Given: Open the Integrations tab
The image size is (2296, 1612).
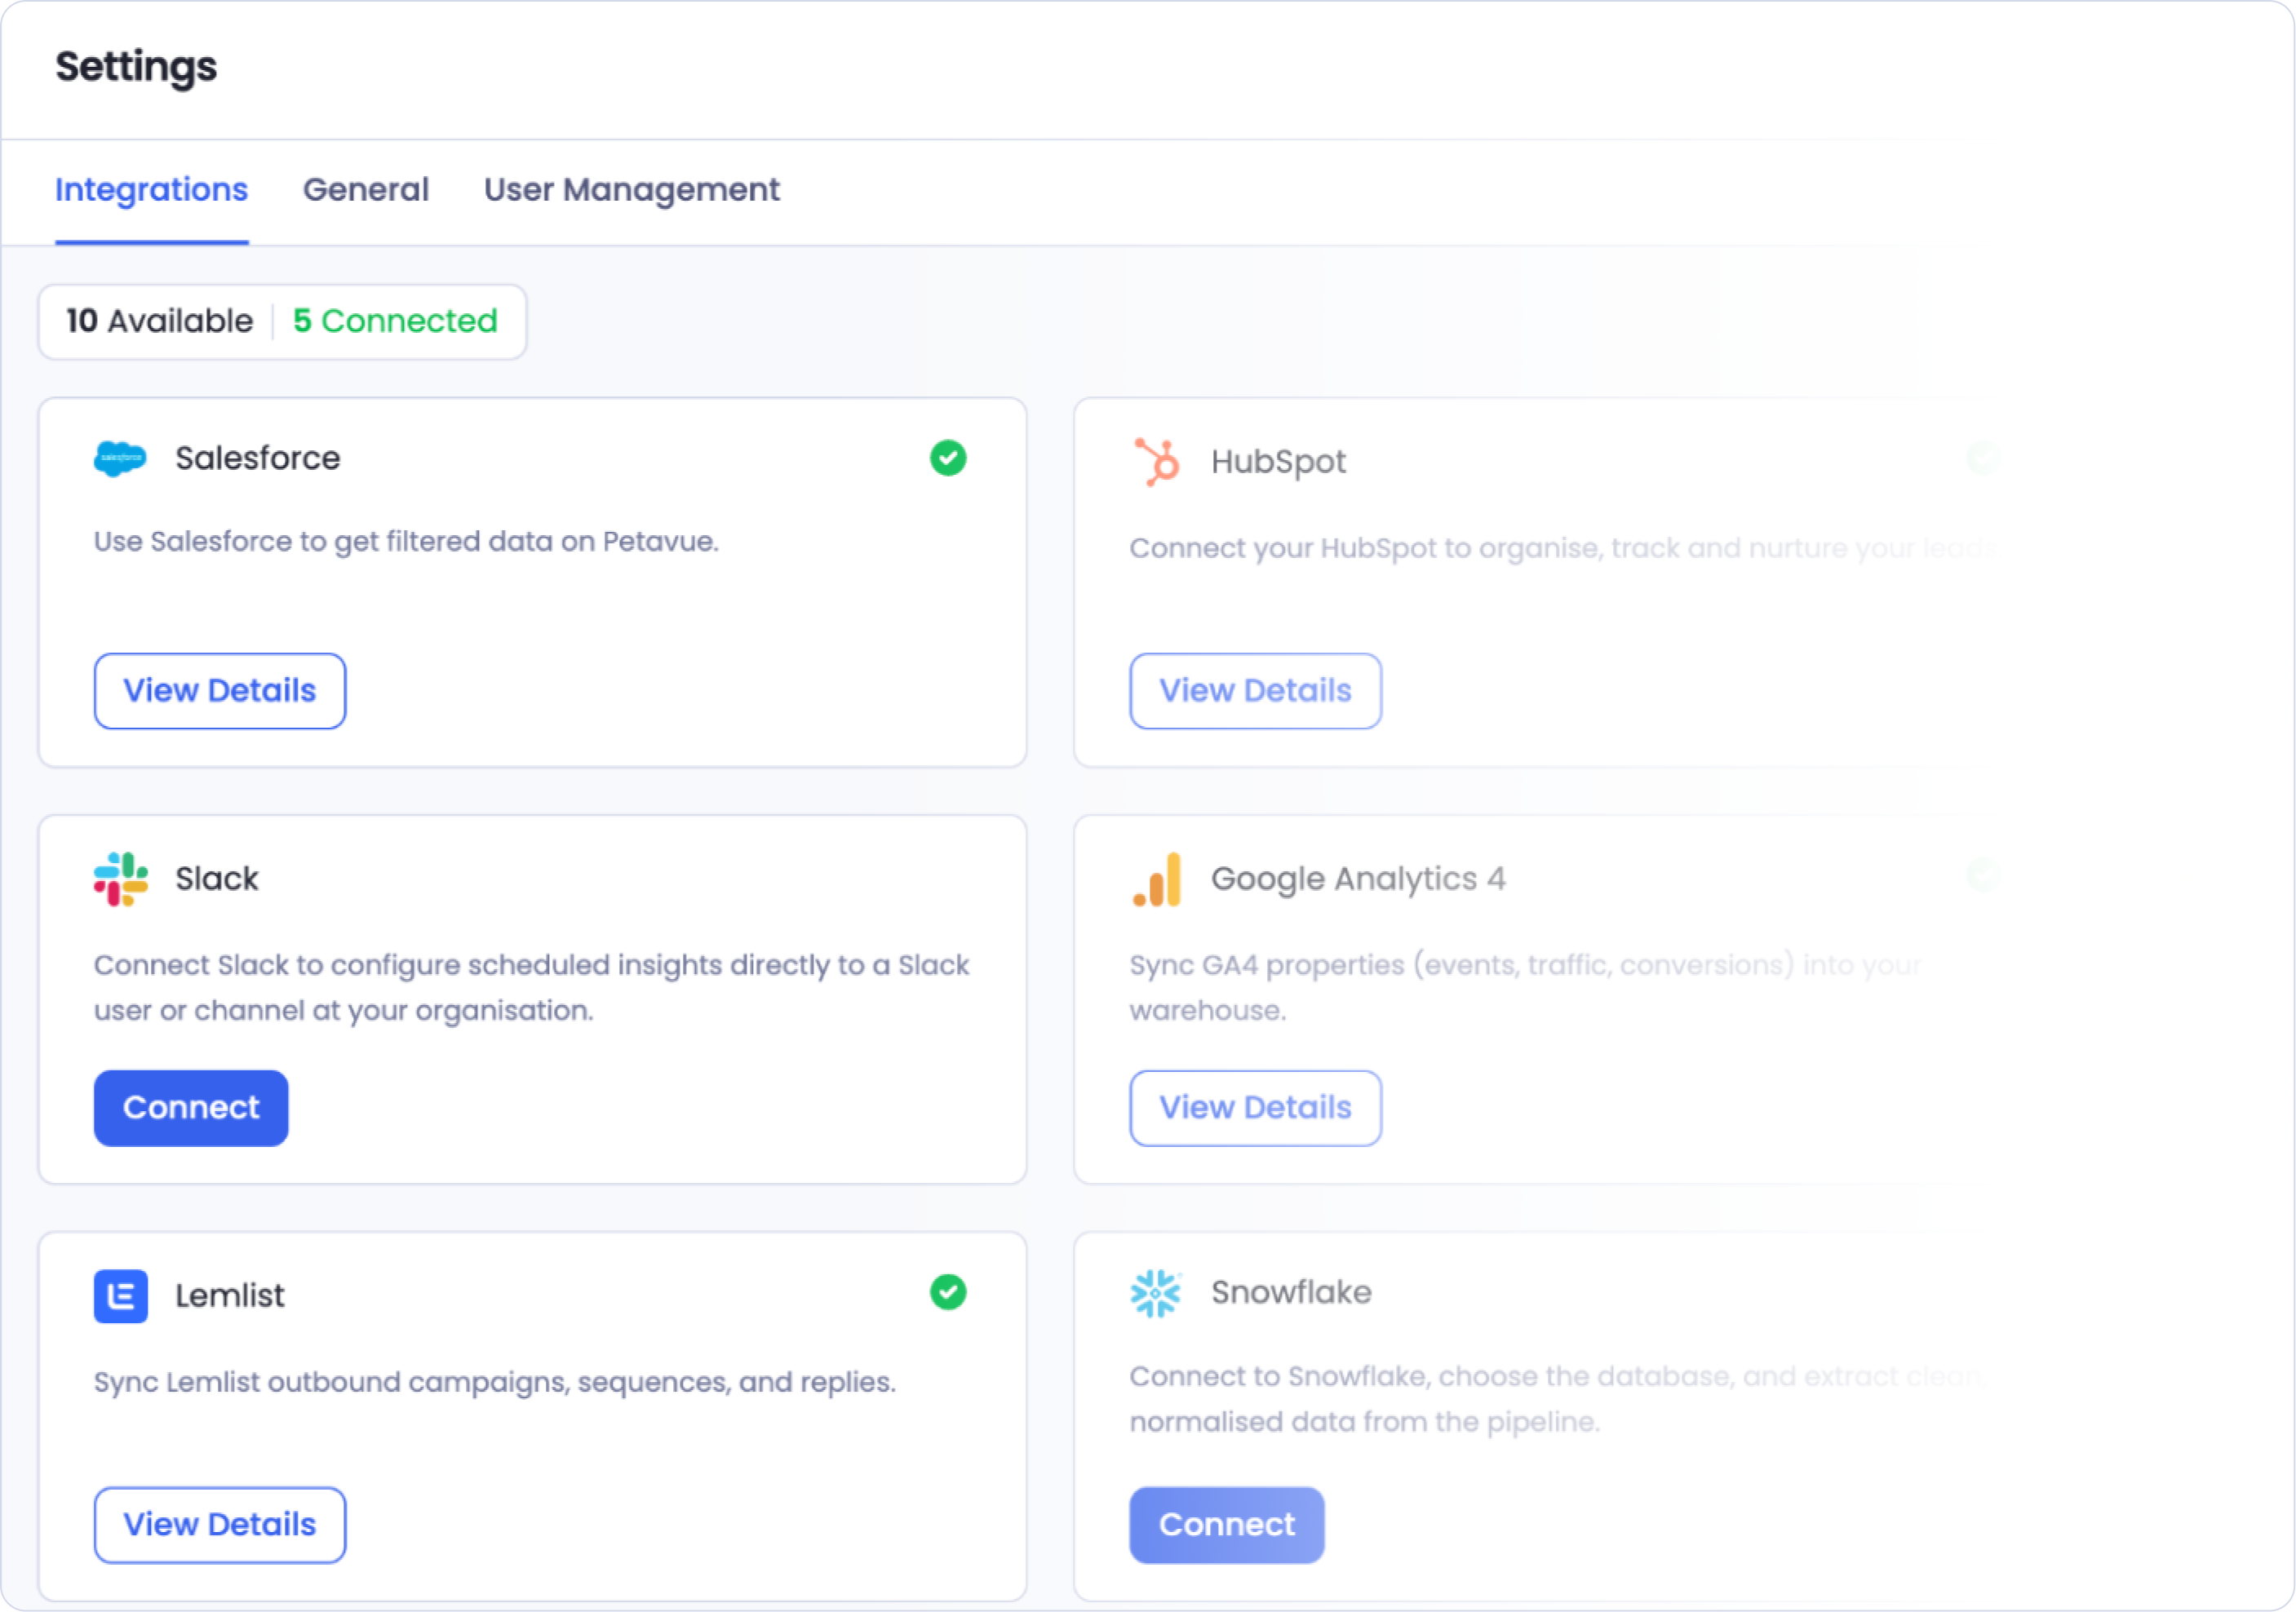Looking at the screenshot, I should 151,190.
